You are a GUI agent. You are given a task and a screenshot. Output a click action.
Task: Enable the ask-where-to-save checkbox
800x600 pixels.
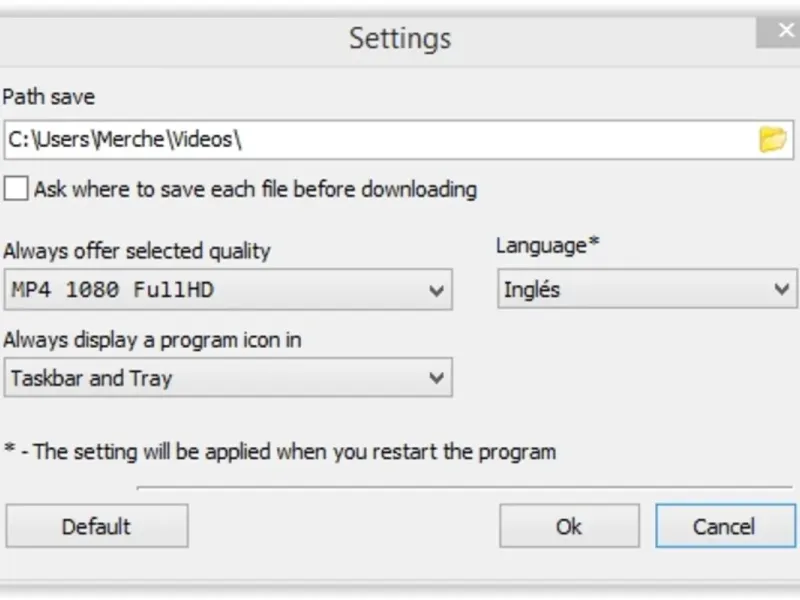coord(16,189)
